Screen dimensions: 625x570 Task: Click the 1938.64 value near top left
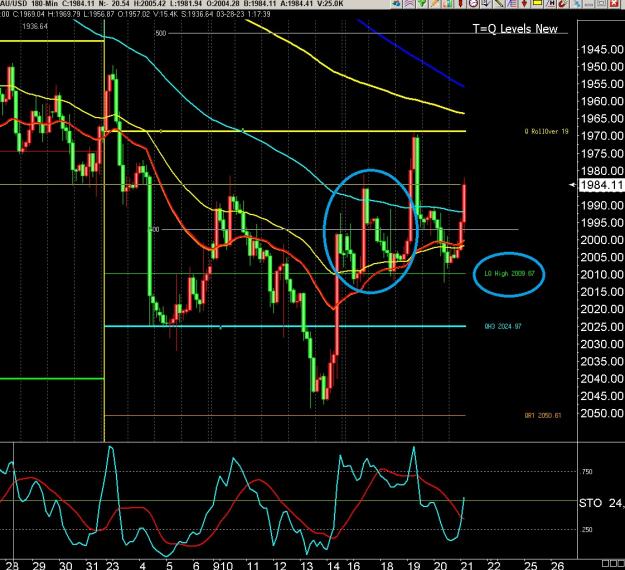[35, 26]
